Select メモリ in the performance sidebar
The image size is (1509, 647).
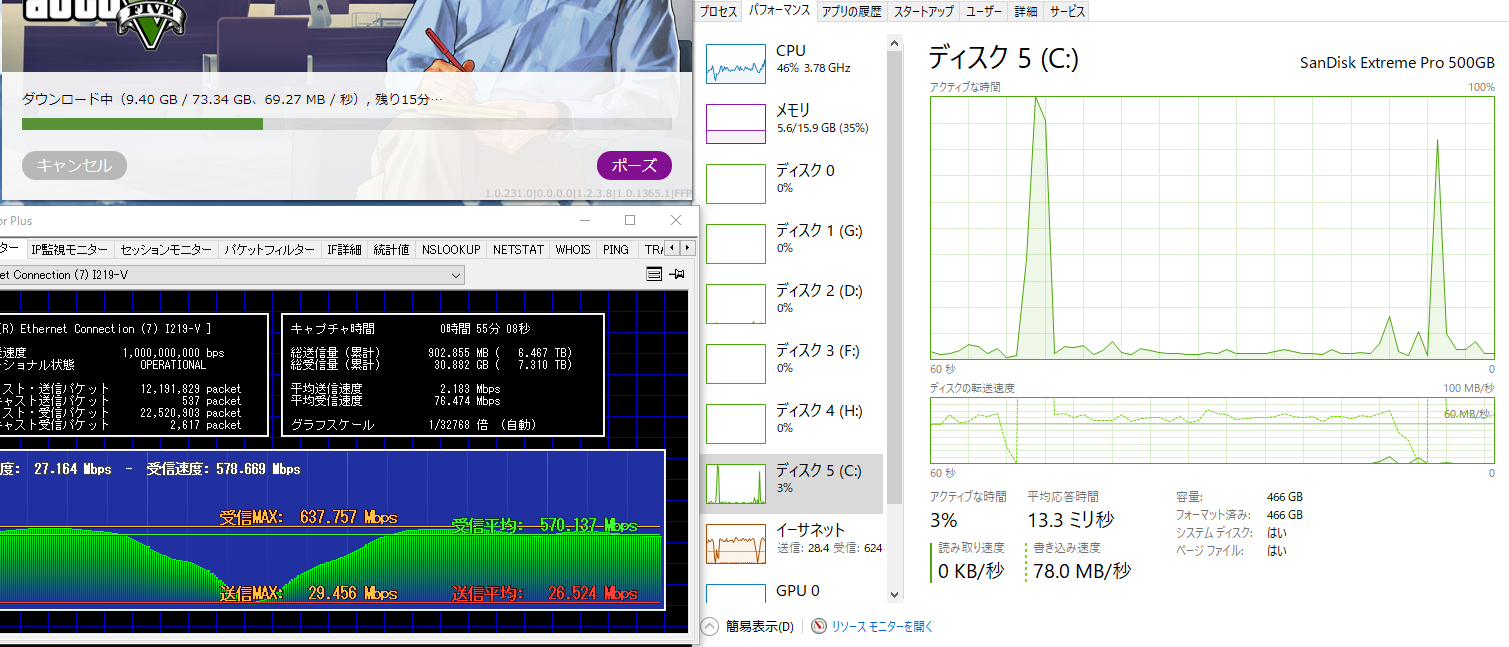tap(792, 122)
